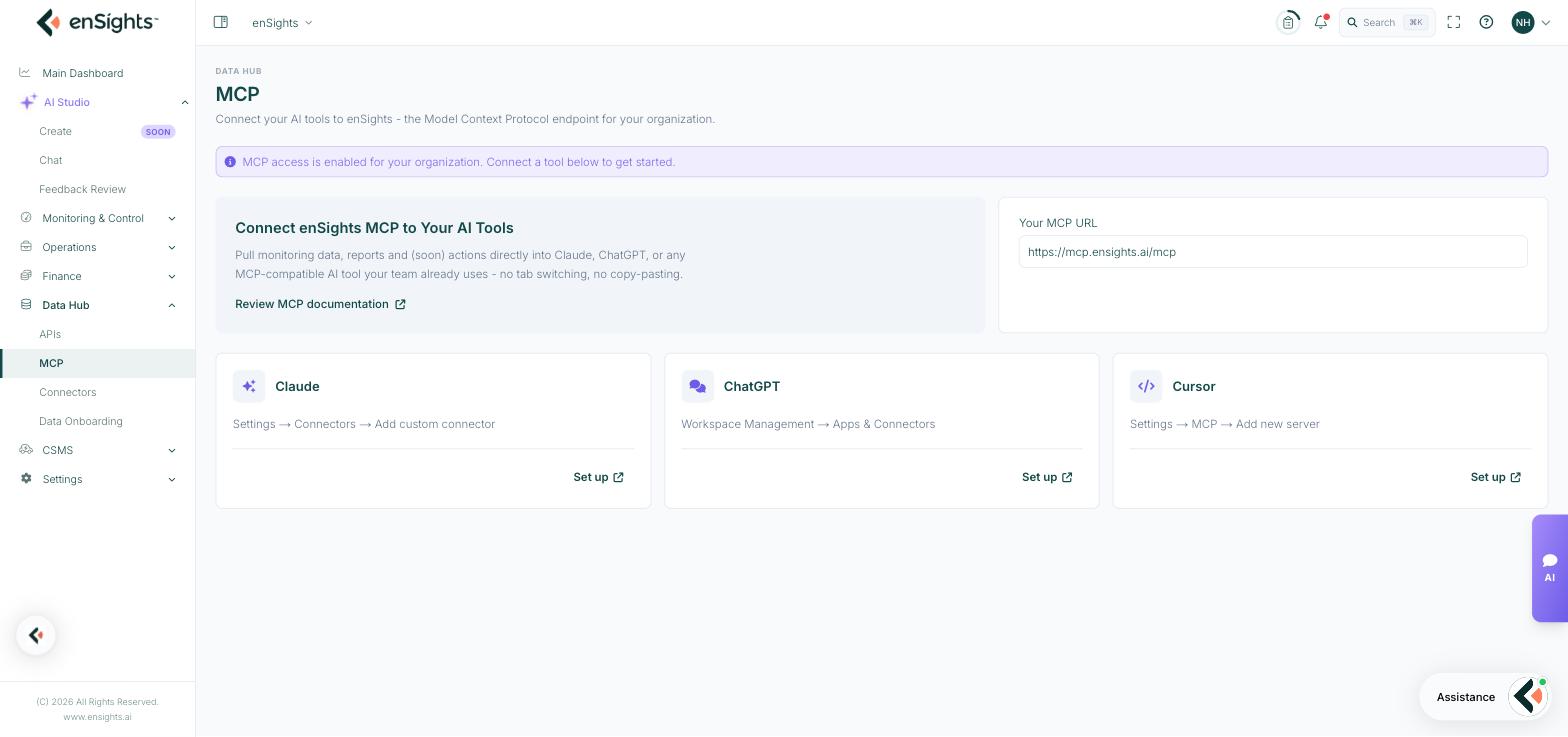Click the ChatGPT chat bubbles icon
This screenshot has height=737, width=1568.
(x=698, y=386)
